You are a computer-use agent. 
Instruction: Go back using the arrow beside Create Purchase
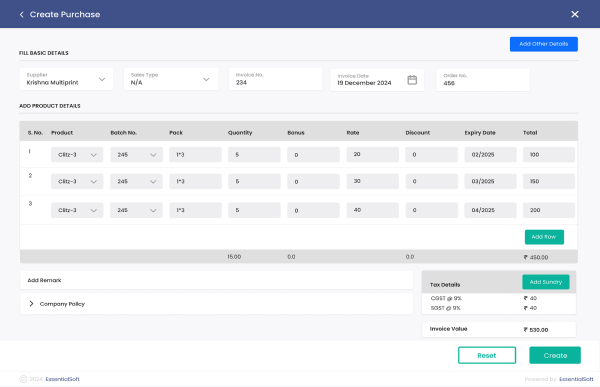click(x=21, y=15)
